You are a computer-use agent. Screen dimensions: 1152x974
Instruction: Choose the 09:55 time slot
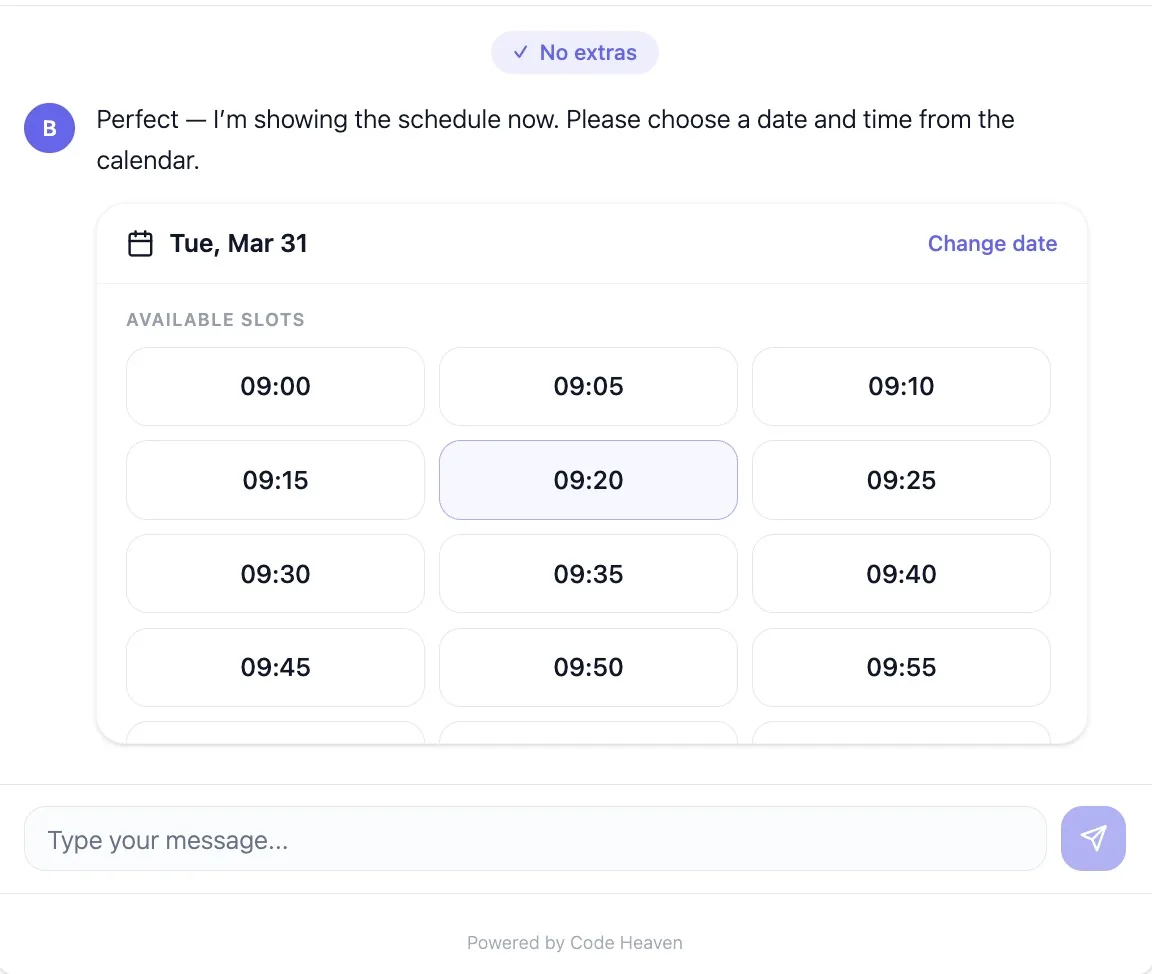tap(901, 667)
